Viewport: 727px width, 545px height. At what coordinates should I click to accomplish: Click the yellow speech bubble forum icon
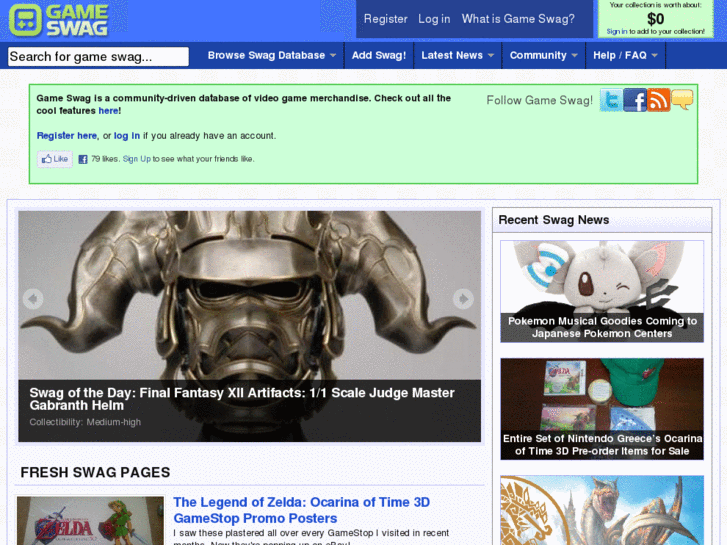[x=682, y=99]
